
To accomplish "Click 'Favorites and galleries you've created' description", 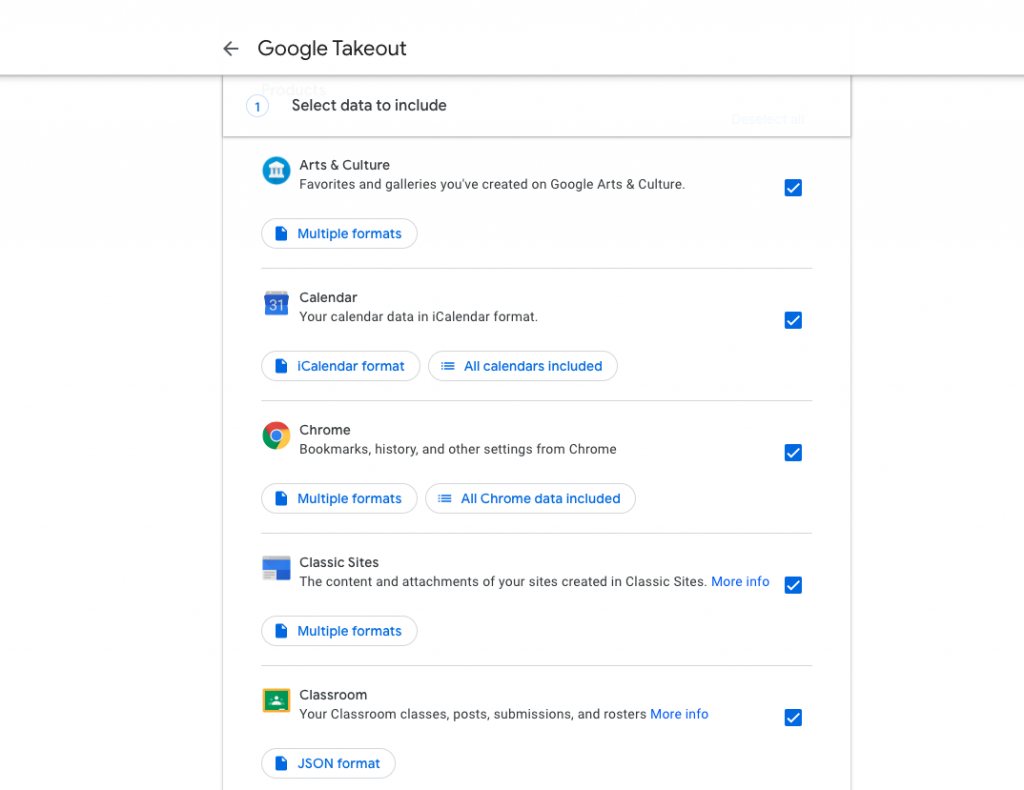I will [492, 185].
